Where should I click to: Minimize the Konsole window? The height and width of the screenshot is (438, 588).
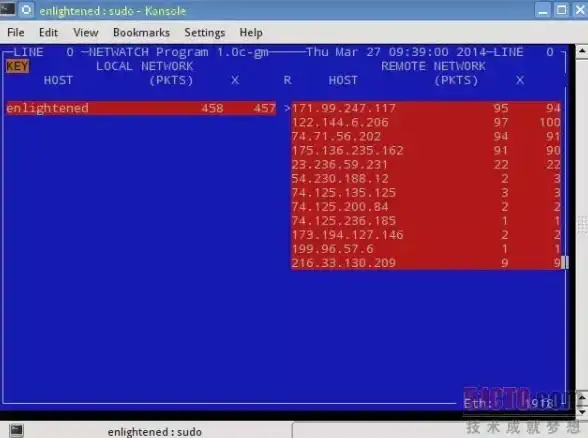(543, 10)
